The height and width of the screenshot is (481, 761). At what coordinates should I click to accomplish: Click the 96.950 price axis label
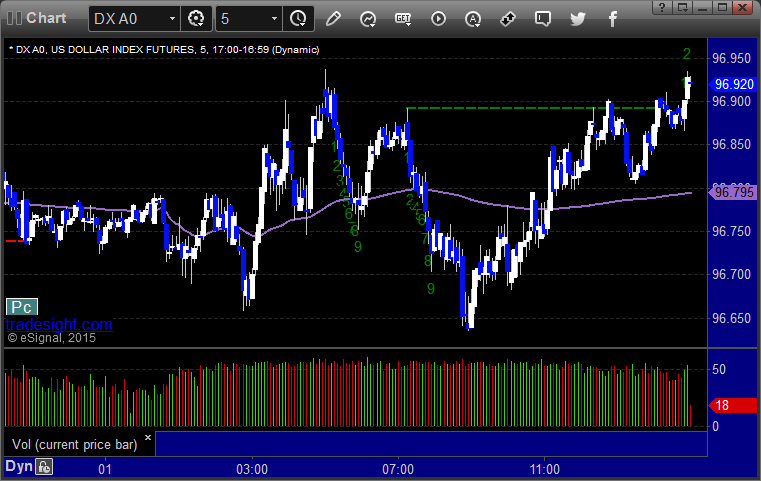click(x=731, y=59)
